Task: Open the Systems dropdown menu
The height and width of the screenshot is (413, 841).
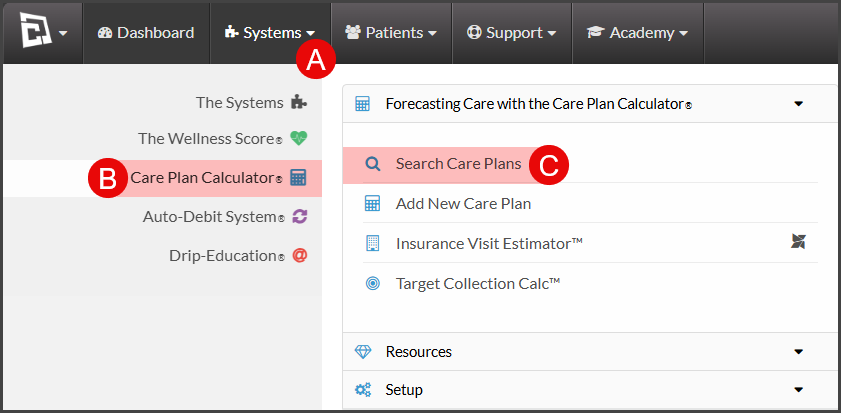Action: pos(270,33)
